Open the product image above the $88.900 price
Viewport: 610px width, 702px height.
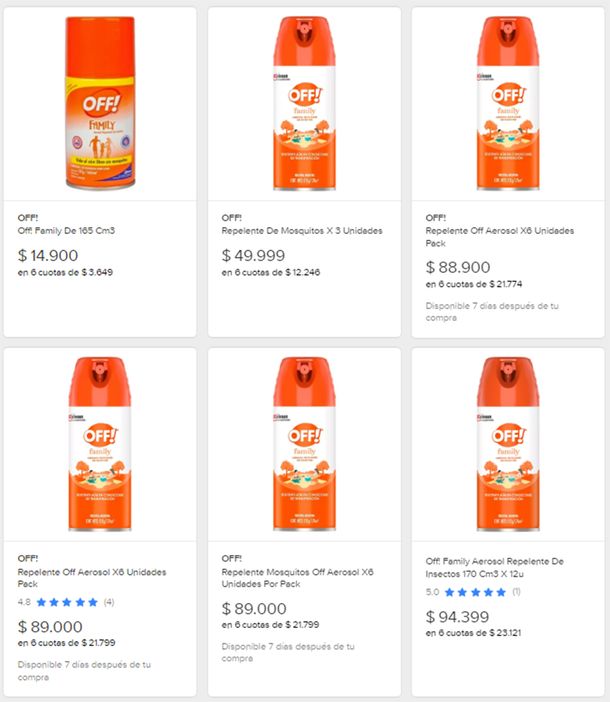point(508,102)
